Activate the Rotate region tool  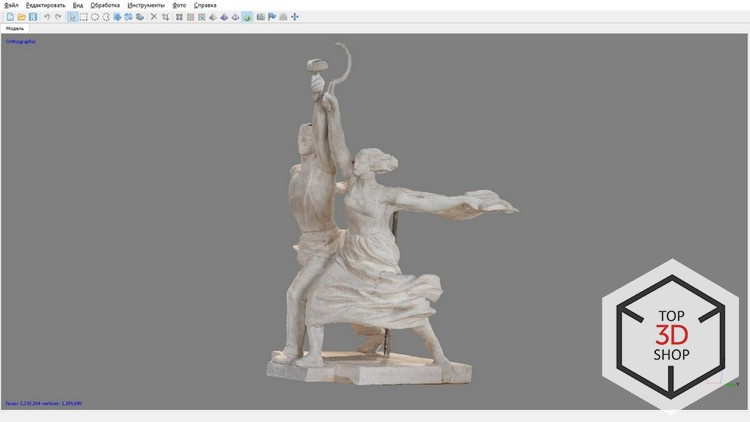point(128,17)
